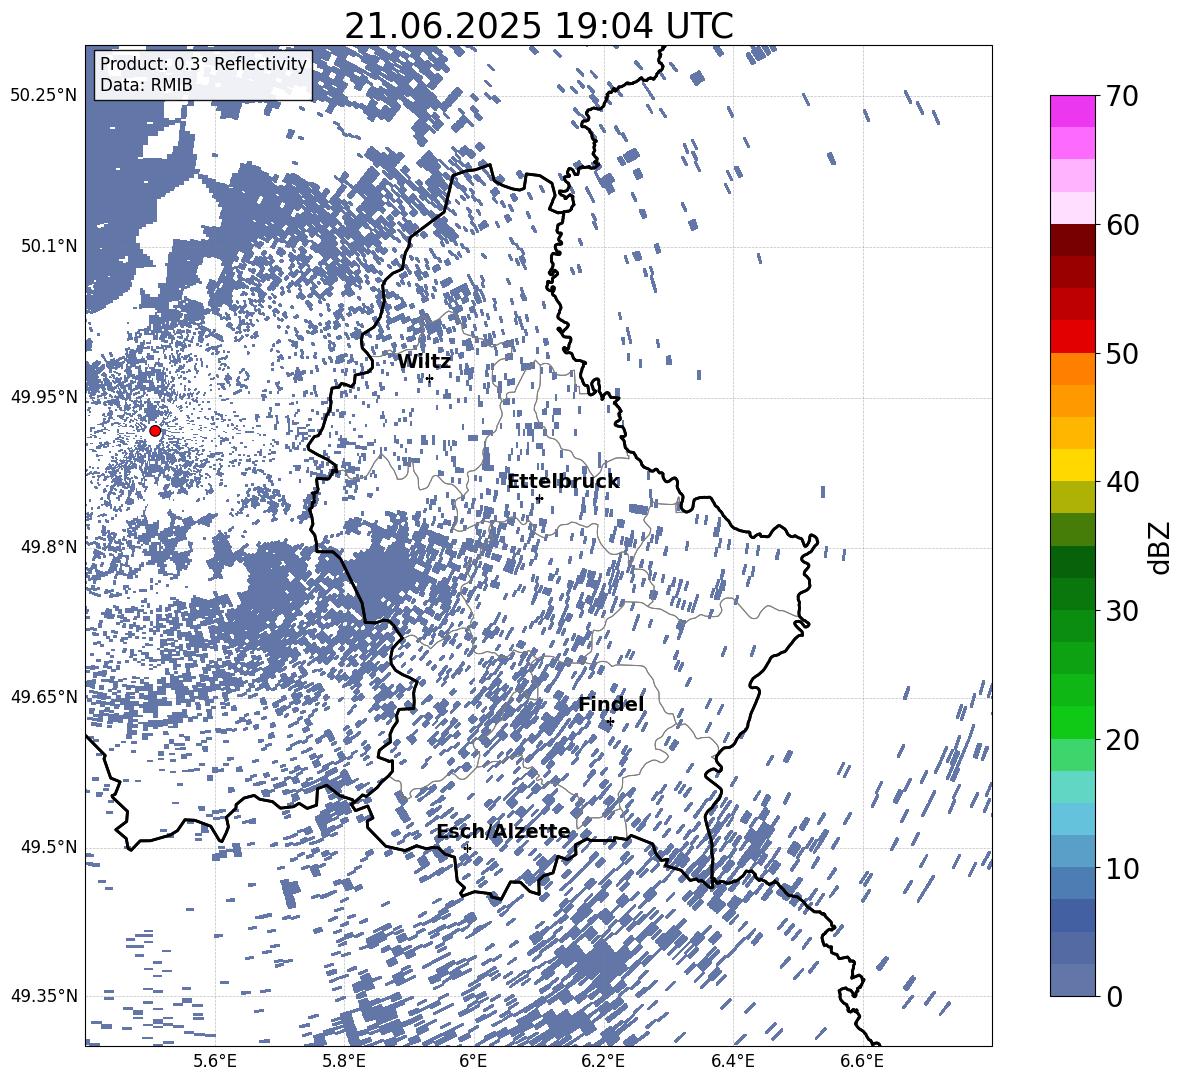This screenshot has width=1184, height=1081.
Task: Click the 0 dBZ colorbar label
Action: click(x=1115, y=996)
